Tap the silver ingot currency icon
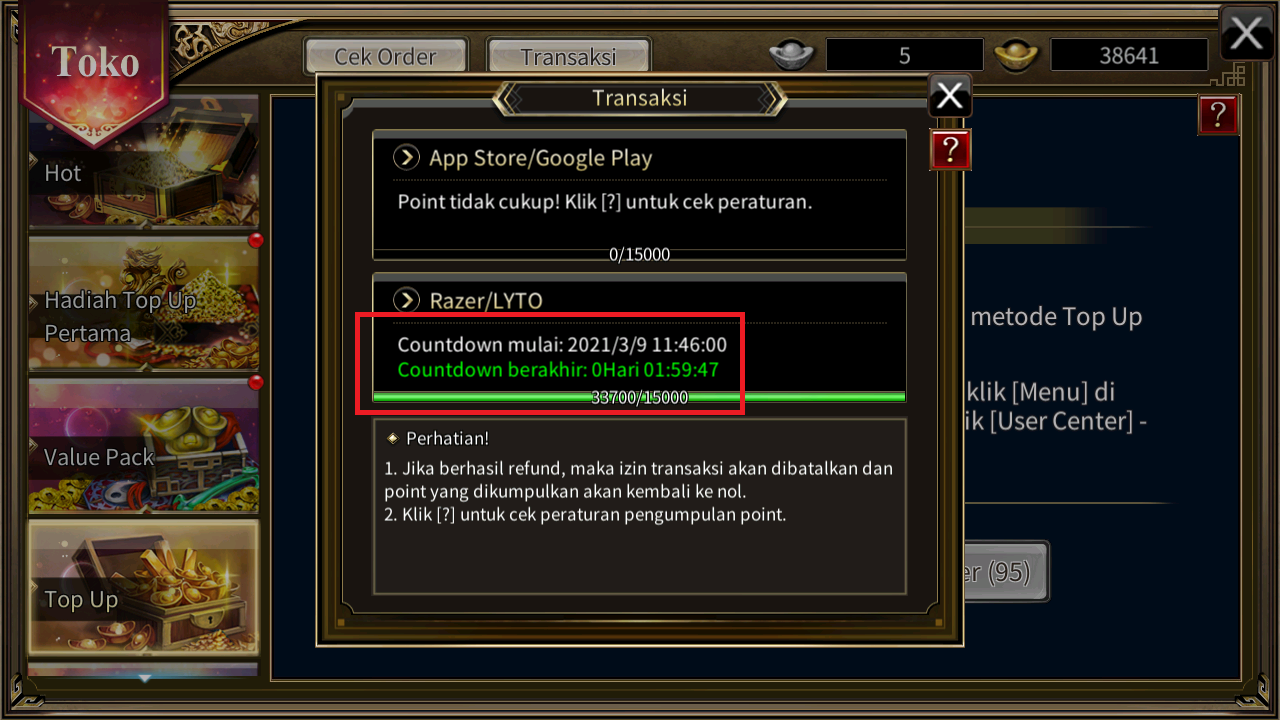1280x720 pixels. pos(792,54)
